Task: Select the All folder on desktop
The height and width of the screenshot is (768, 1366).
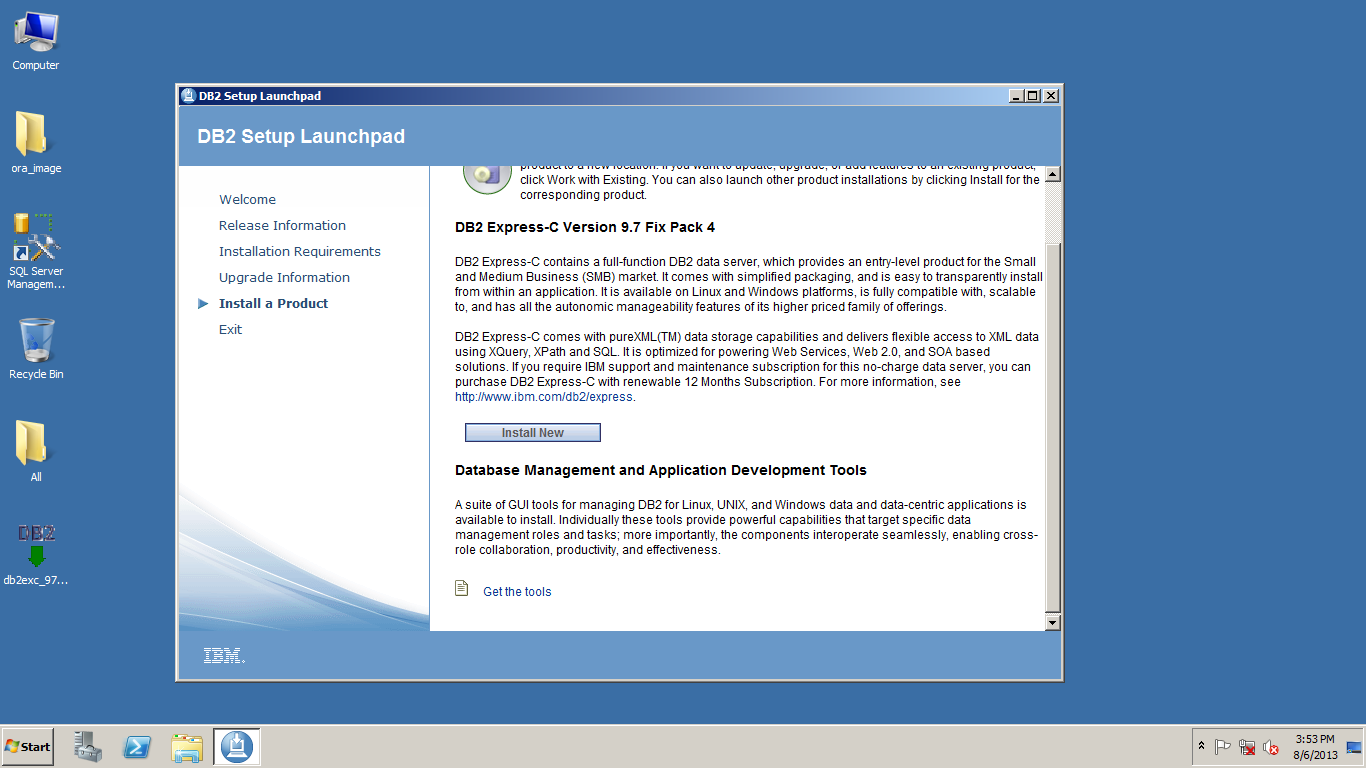Action: click(x=36, y=452)
